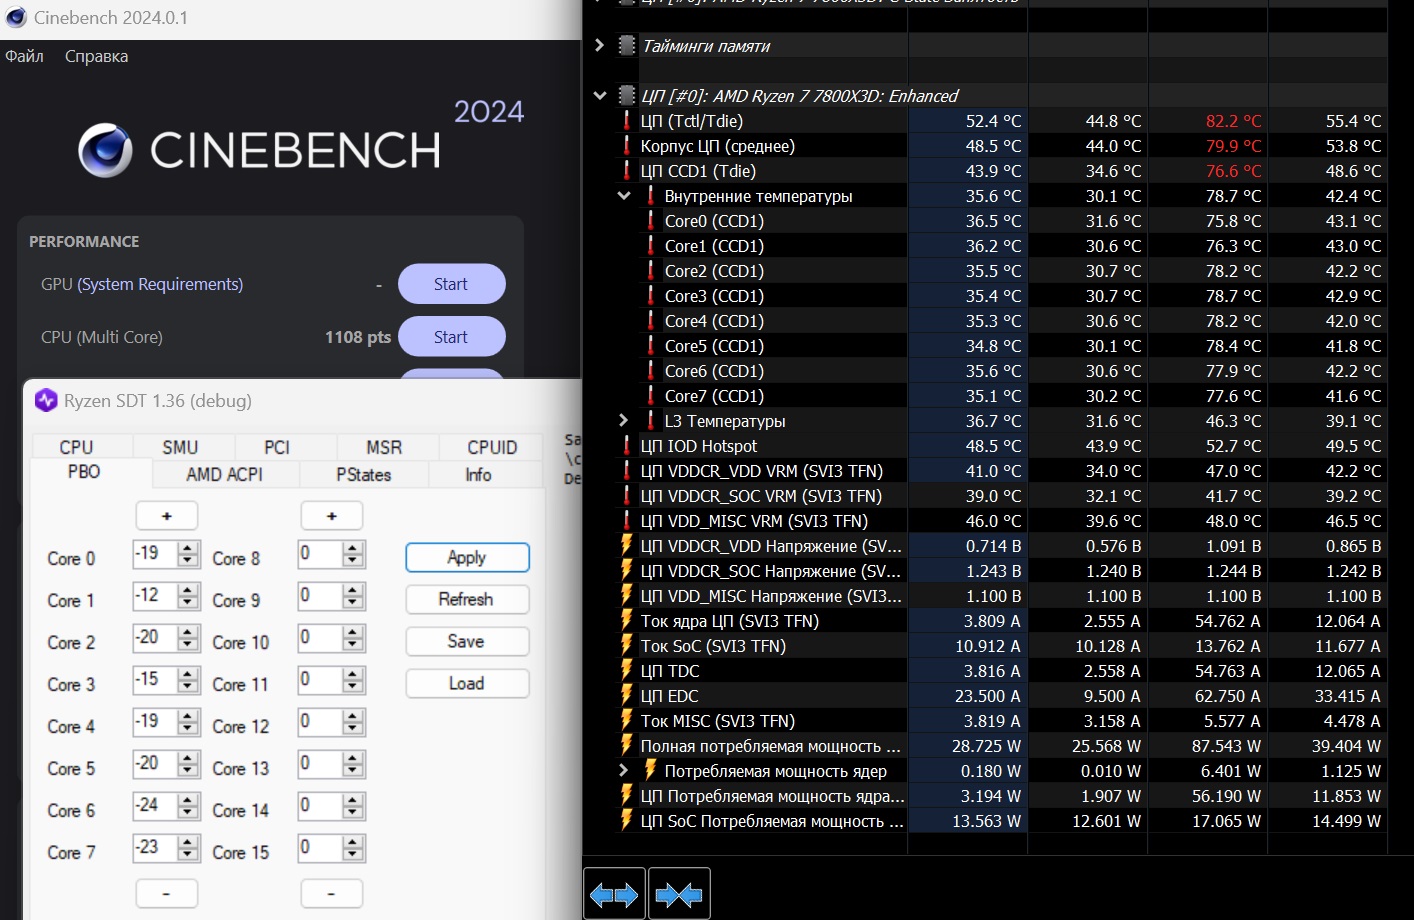Save the PBO profile
The height and width of the screenshot is (920, 1414).
pyautogui.click(x=467, y=641)
